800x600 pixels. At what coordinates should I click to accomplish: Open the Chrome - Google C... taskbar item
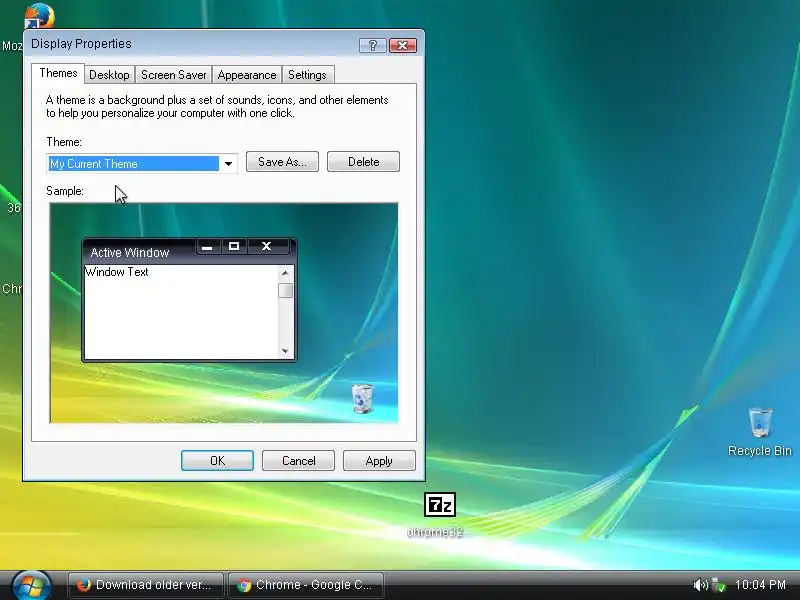pos(306,585)
